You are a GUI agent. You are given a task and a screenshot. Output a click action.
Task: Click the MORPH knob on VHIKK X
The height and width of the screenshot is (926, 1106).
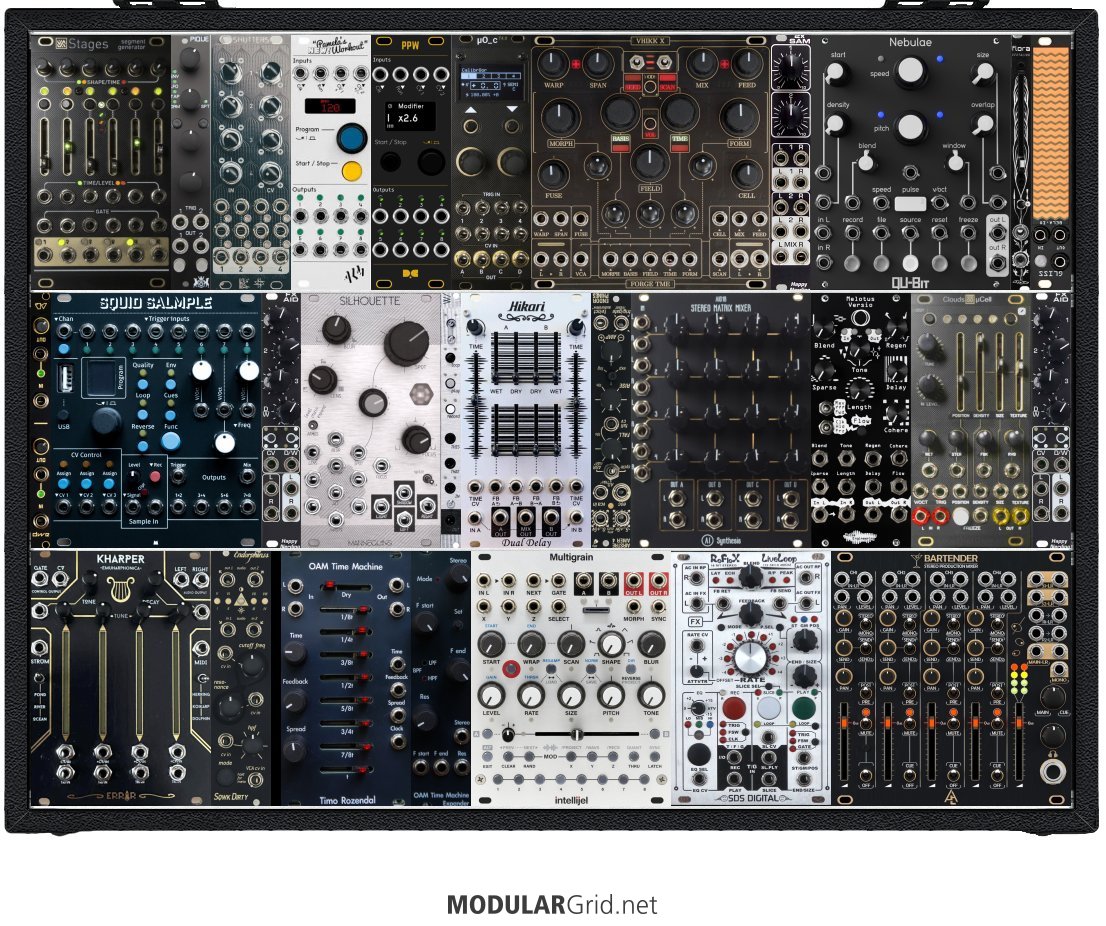560,118
